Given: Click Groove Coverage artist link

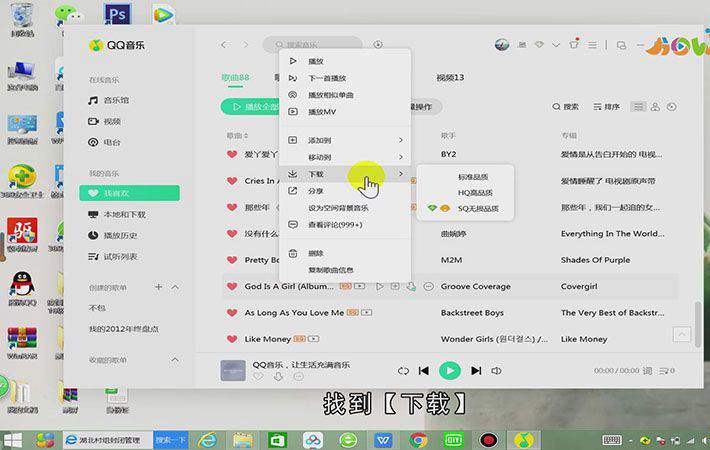Looking at the screenshot, I should 475,287.
